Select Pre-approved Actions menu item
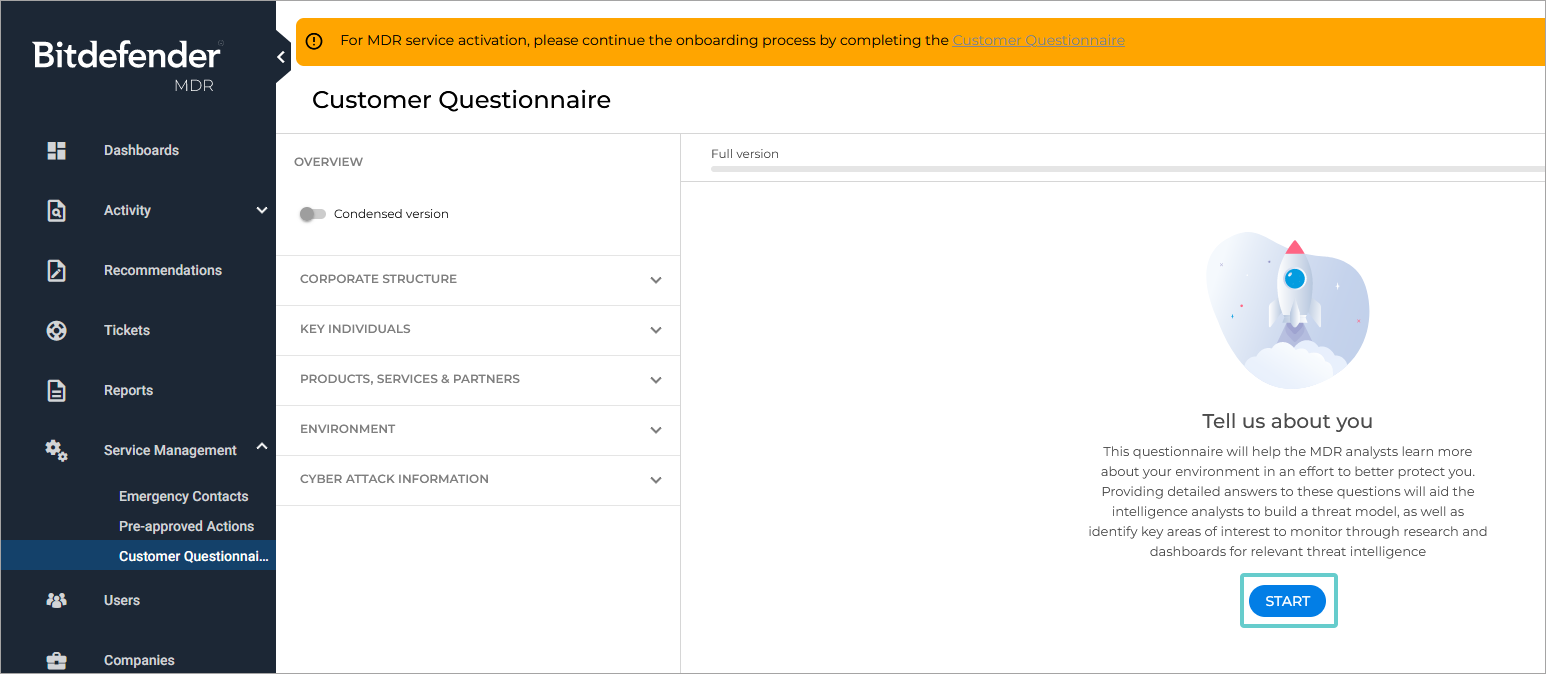 click(x=186, y=527)
